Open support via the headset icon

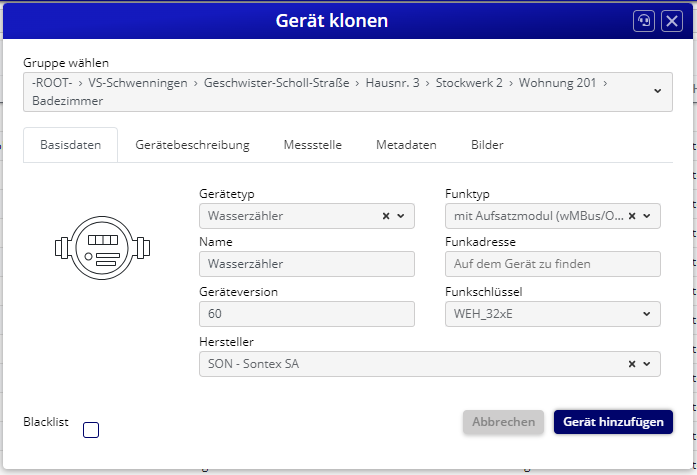645,21
